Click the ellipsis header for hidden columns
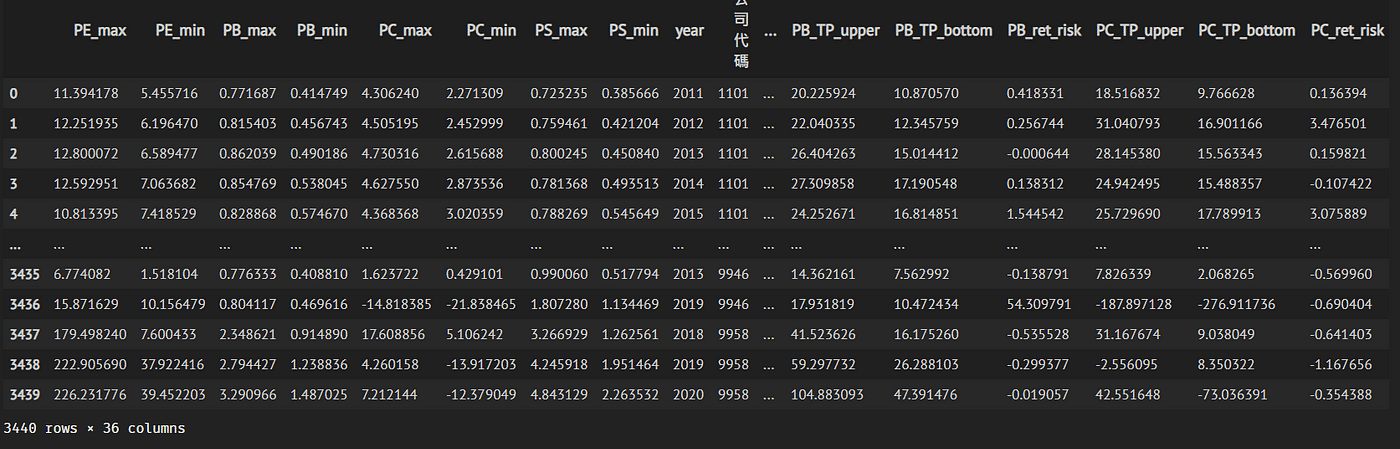 [769, 30]
